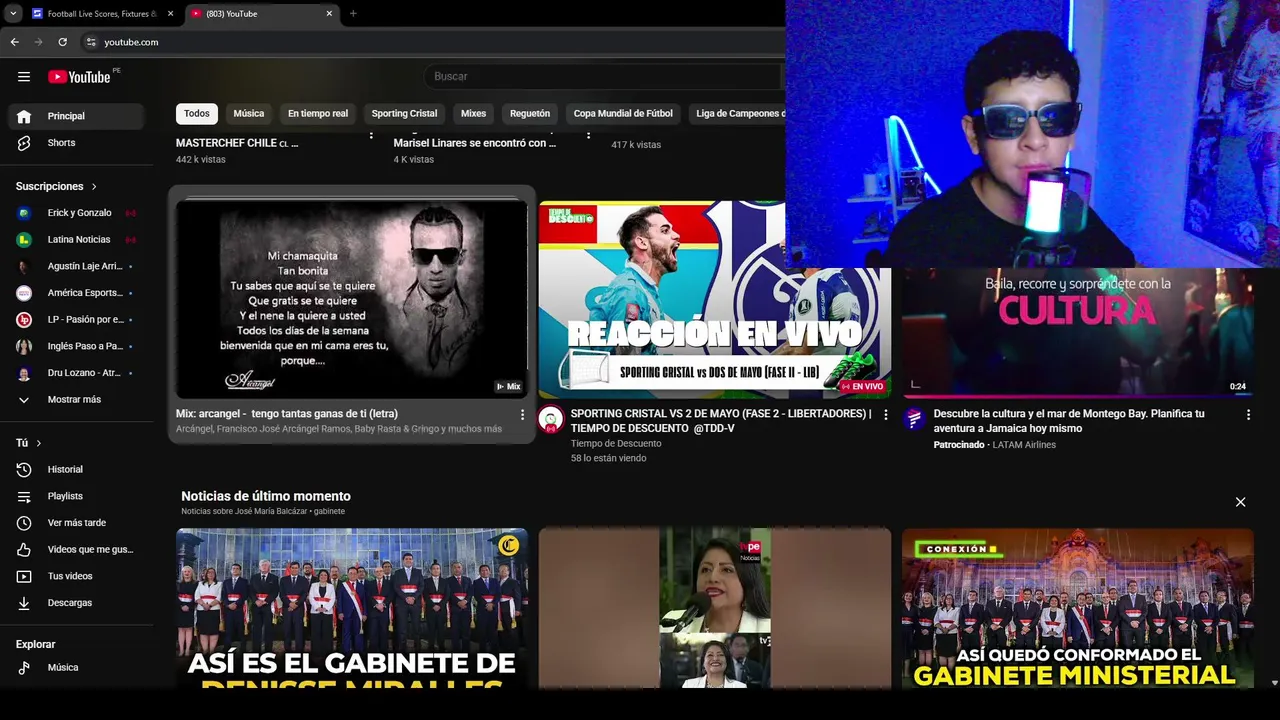Image resolution: width=1280 pixels, height=720 pixels.
Task: Expand the Tú section chevron
Action: [39, 443]
